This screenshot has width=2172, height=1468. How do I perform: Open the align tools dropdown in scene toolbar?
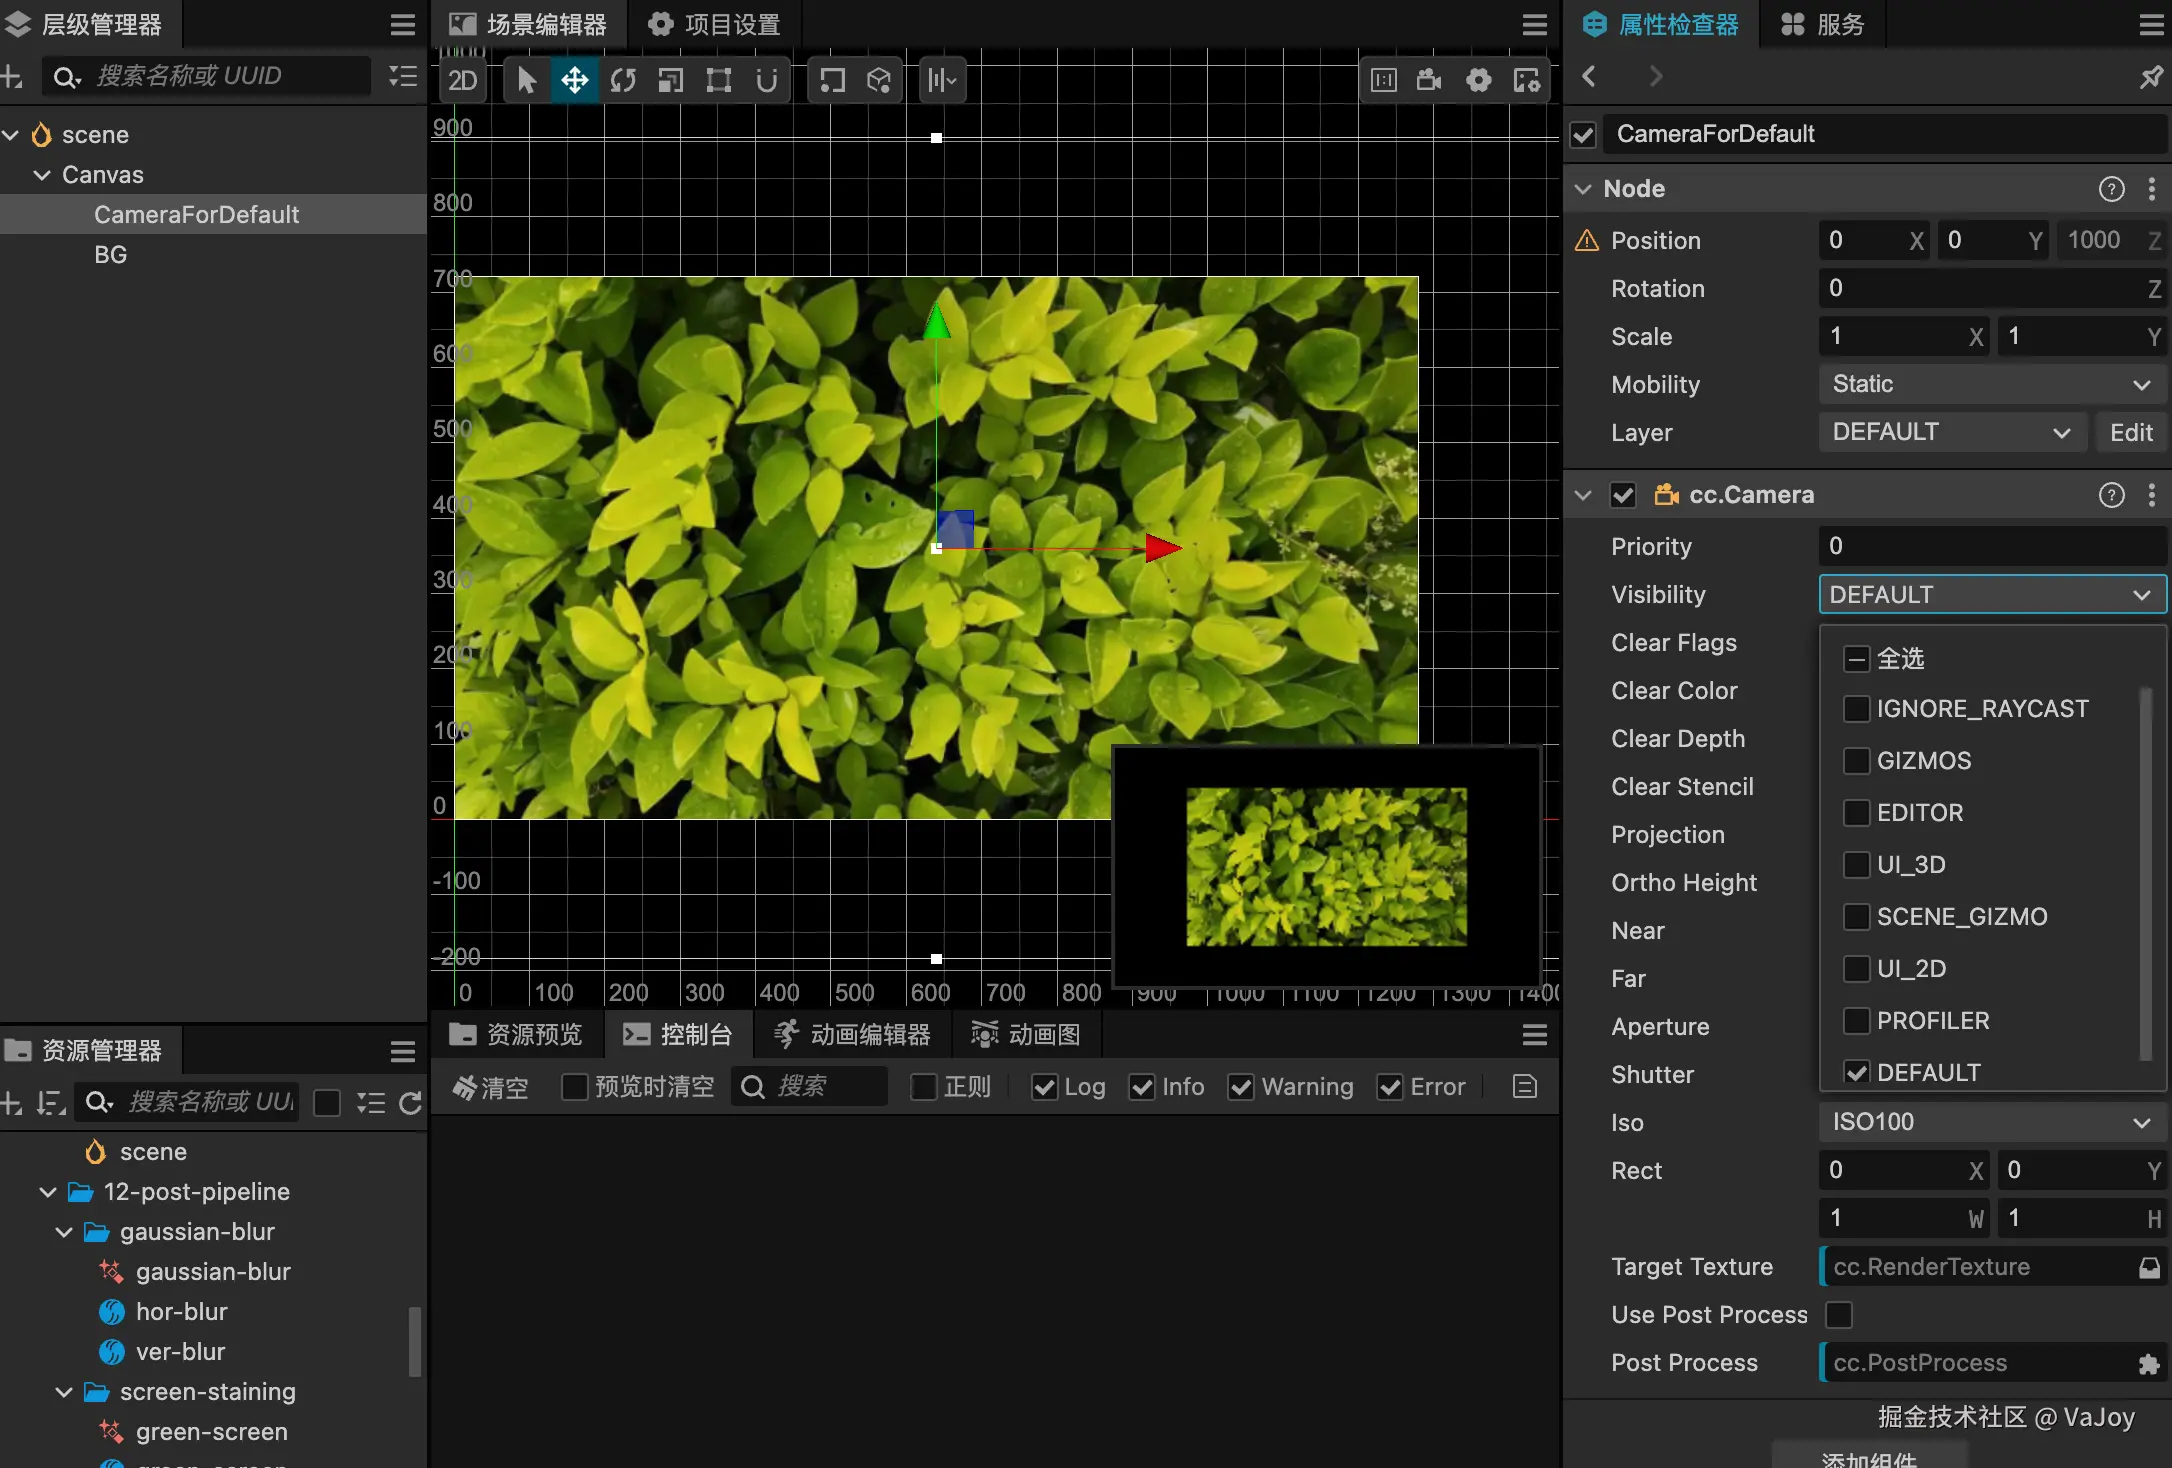[942, 80]
